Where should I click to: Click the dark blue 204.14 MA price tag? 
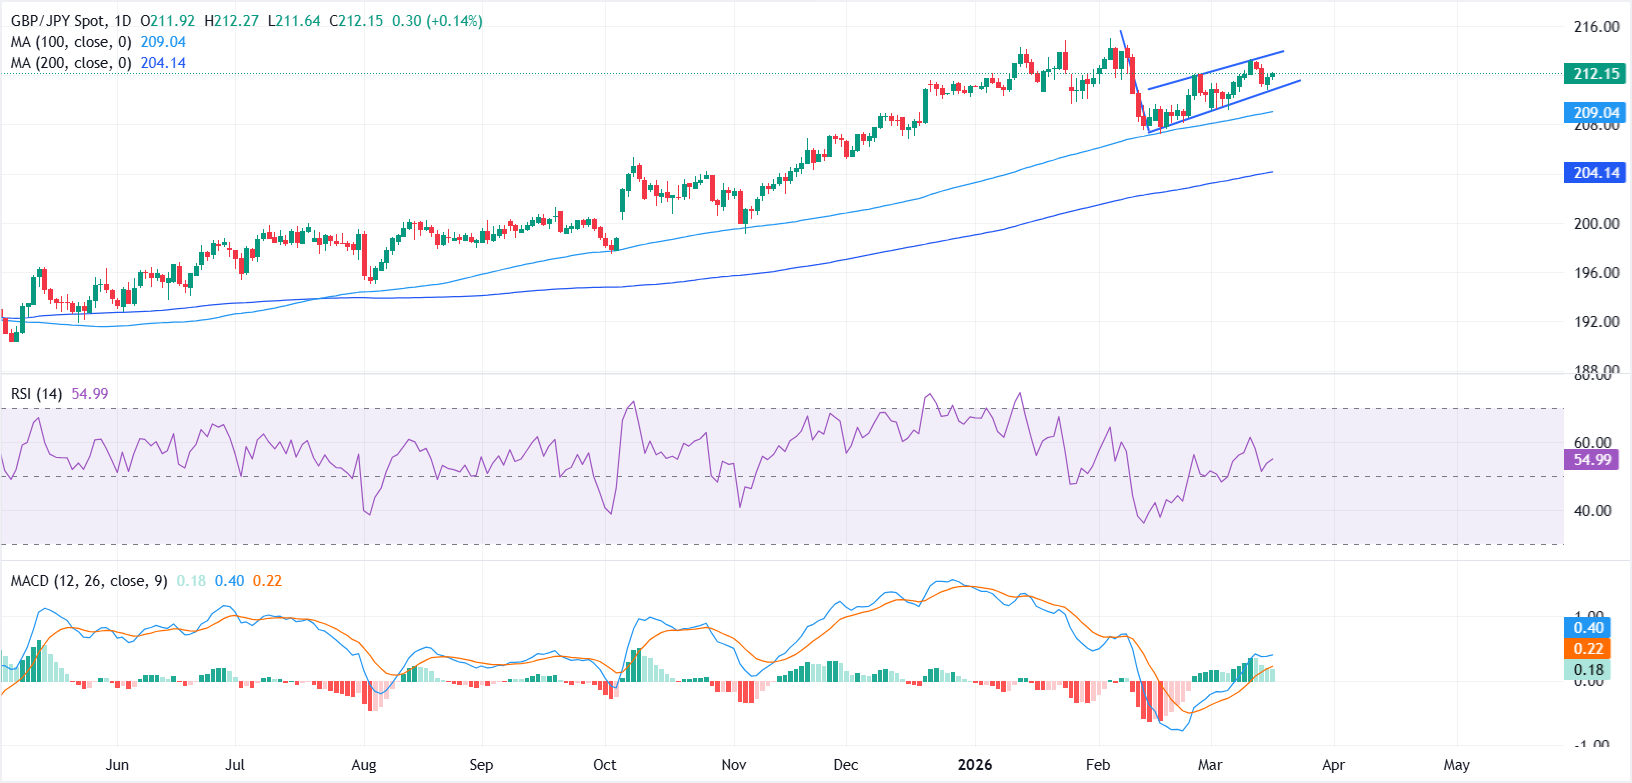point(1595,173)
